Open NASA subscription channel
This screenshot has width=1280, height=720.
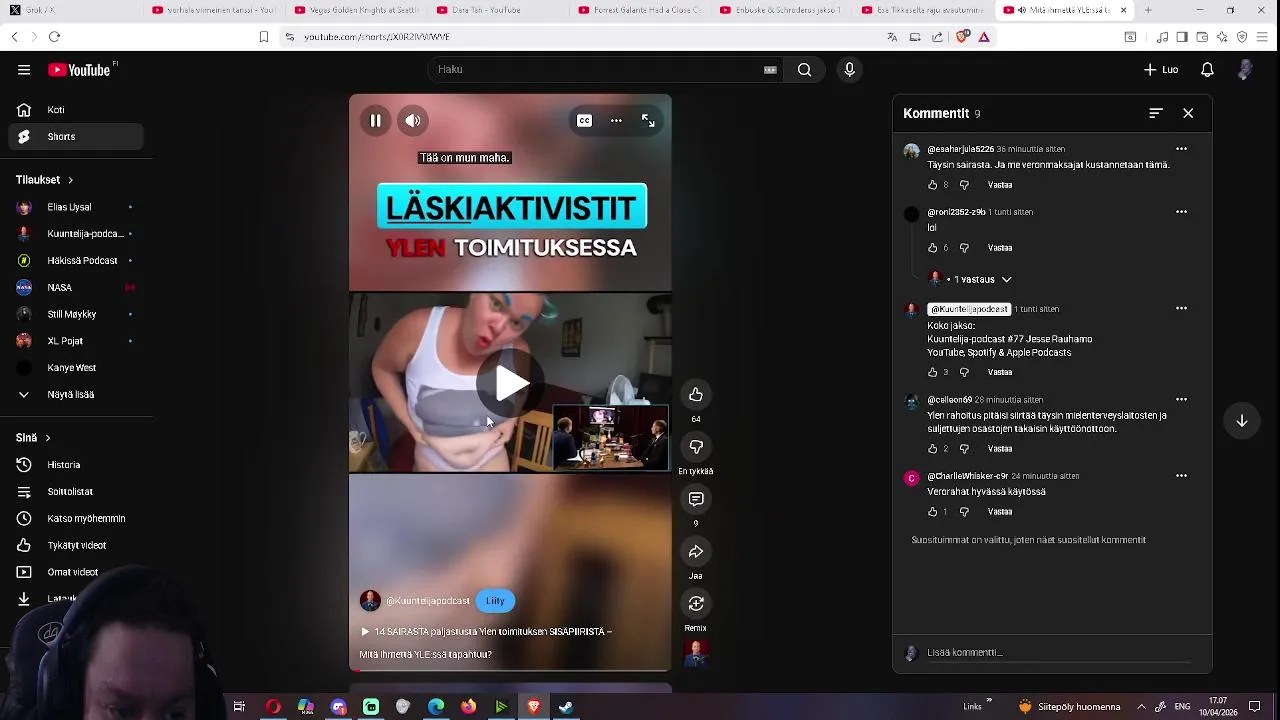click(76, 287)
